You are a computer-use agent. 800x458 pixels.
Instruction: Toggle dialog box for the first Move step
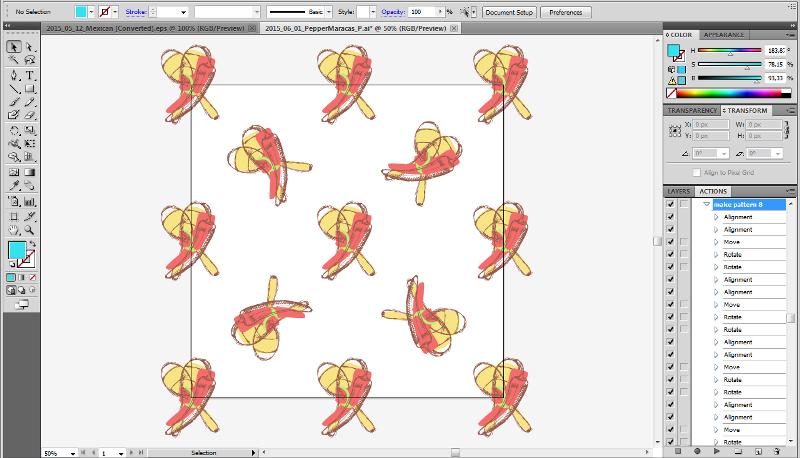coord(684,242)
